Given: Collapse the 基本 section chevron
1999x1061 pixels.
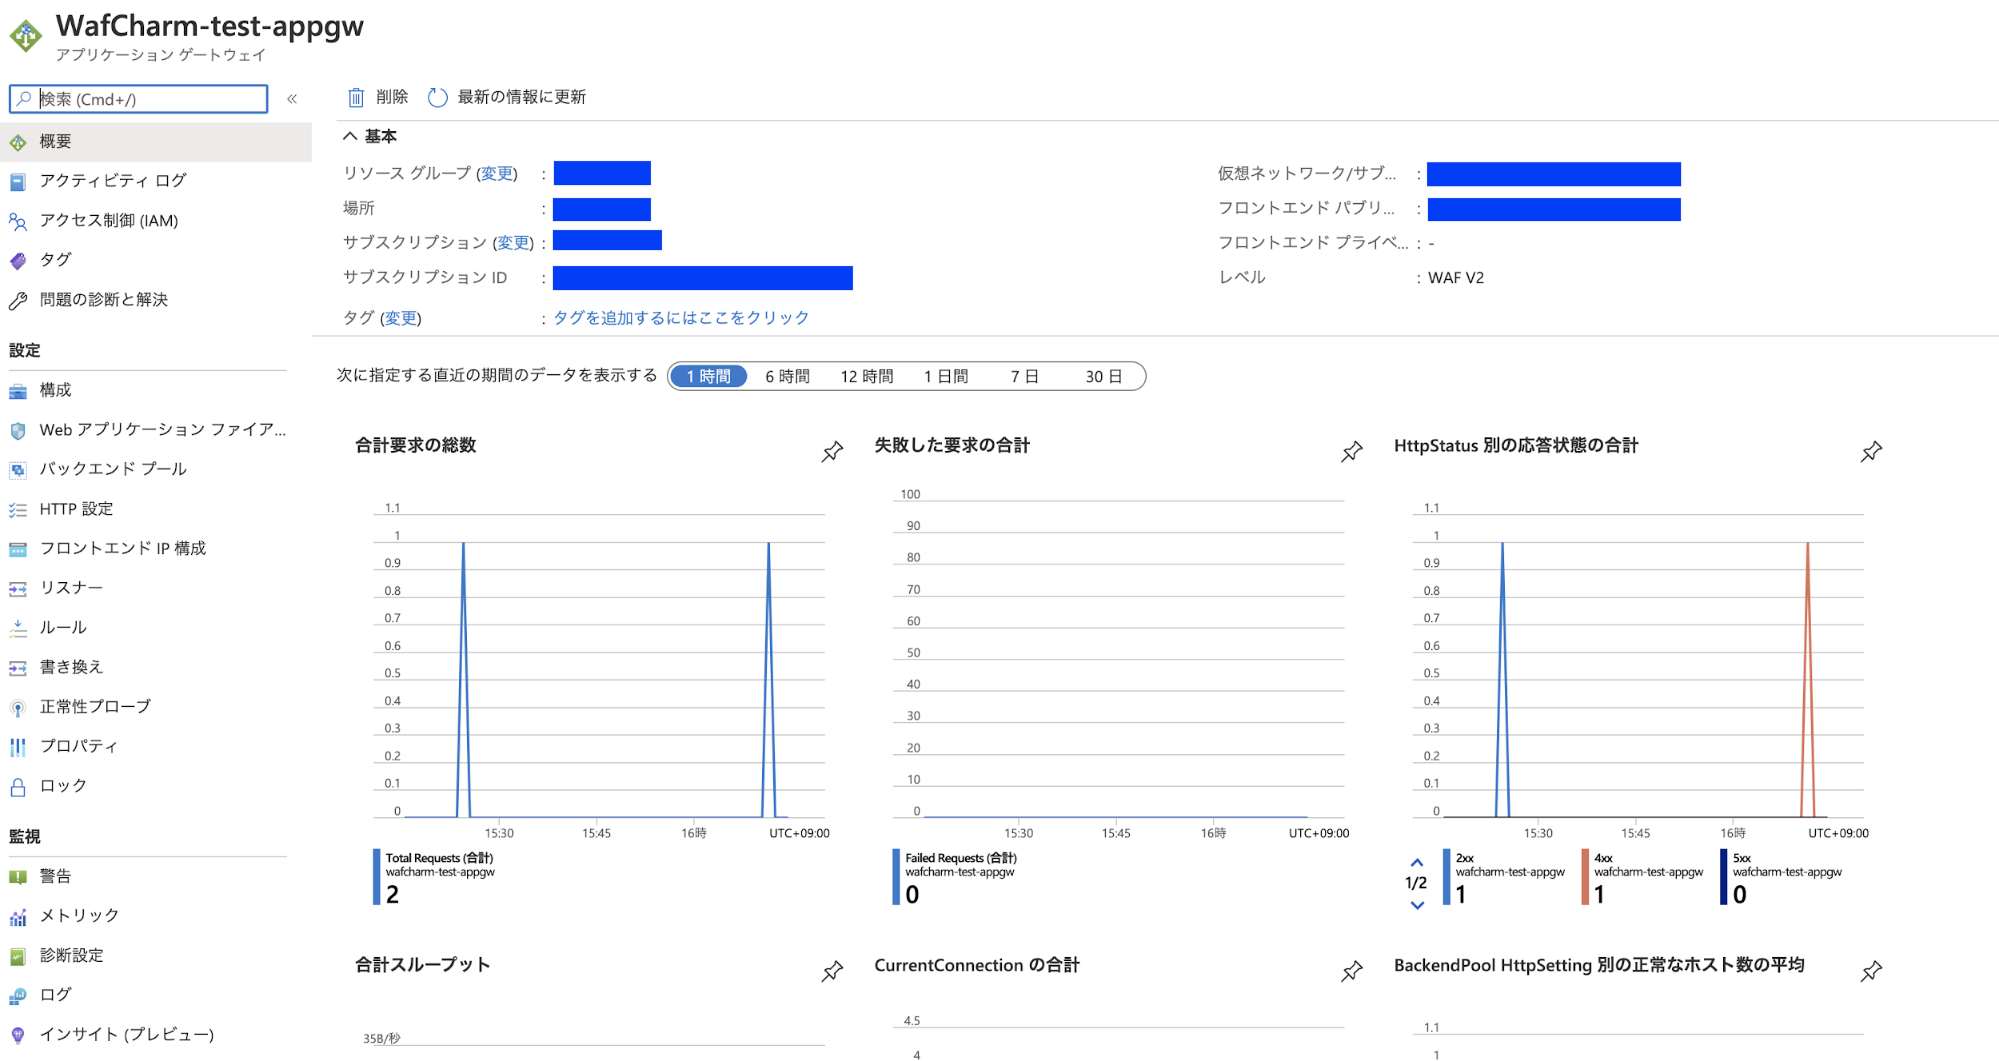Looking at the screenshot, I should [350, 136].
